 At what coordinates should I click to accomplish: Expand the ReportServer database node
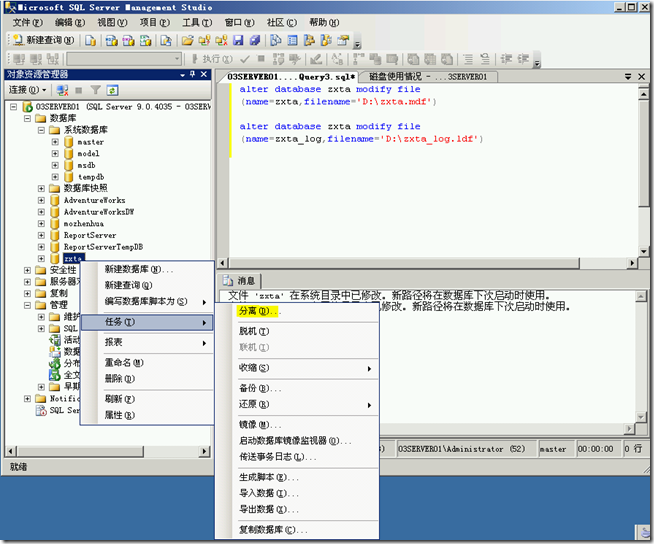click(x=41, y=235)
